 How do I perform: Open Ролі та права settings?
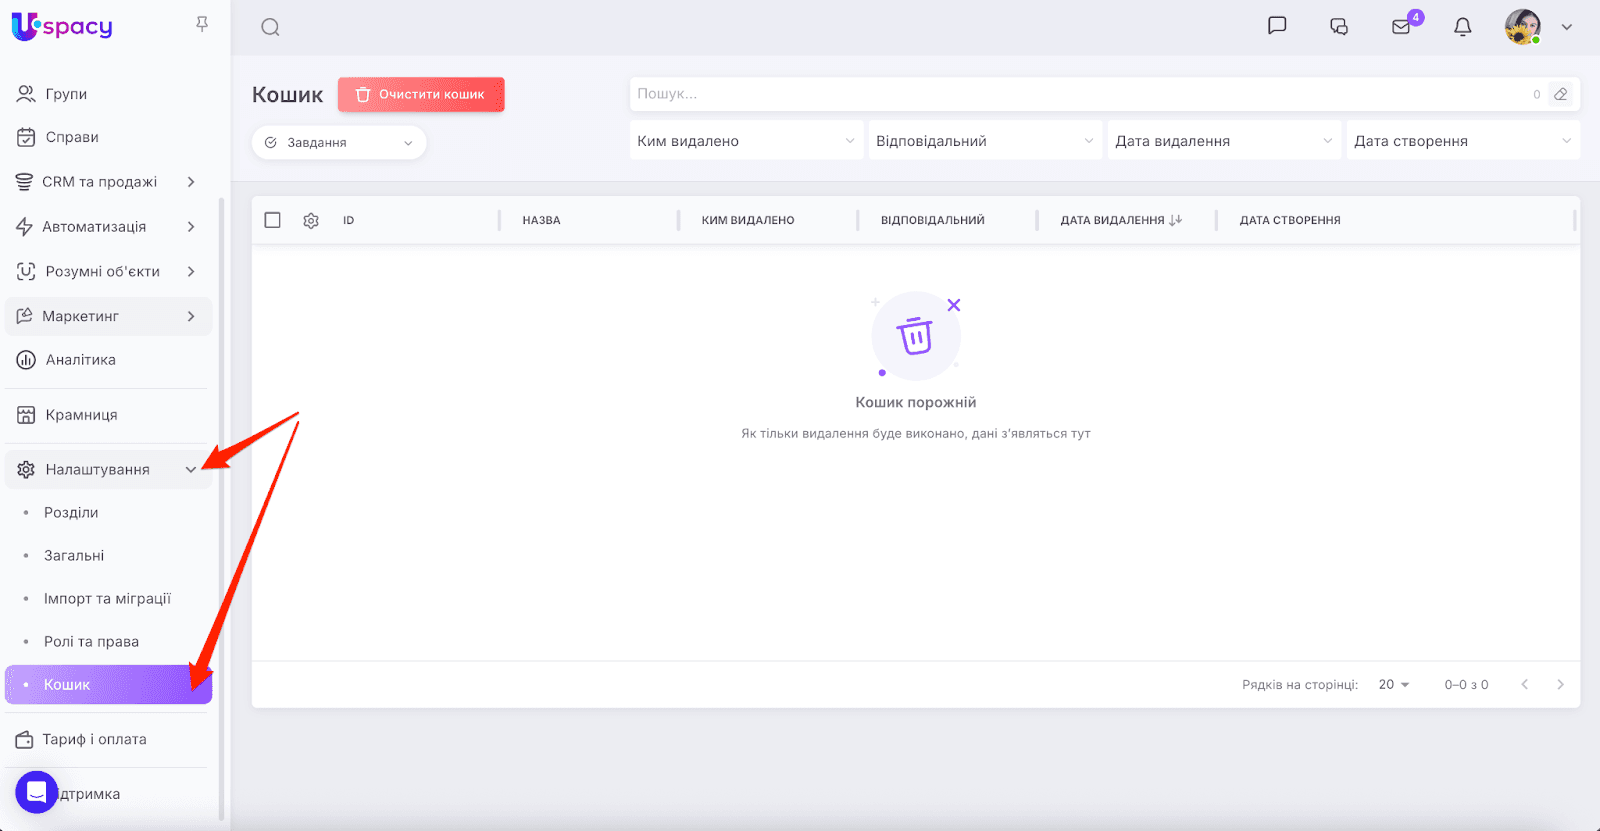click(x=108, y=642)
